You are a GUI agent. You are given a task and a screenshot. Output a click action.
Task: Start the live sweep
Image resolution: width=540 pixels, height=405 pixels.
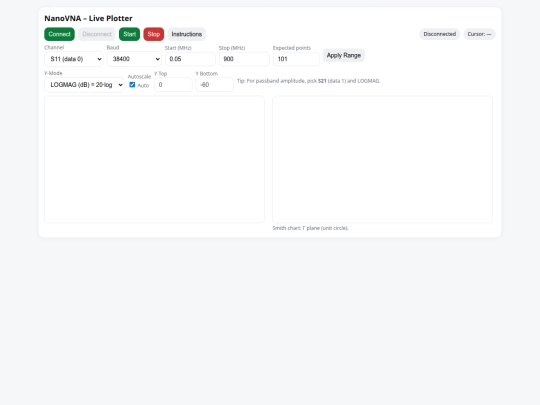coord(129,34)
